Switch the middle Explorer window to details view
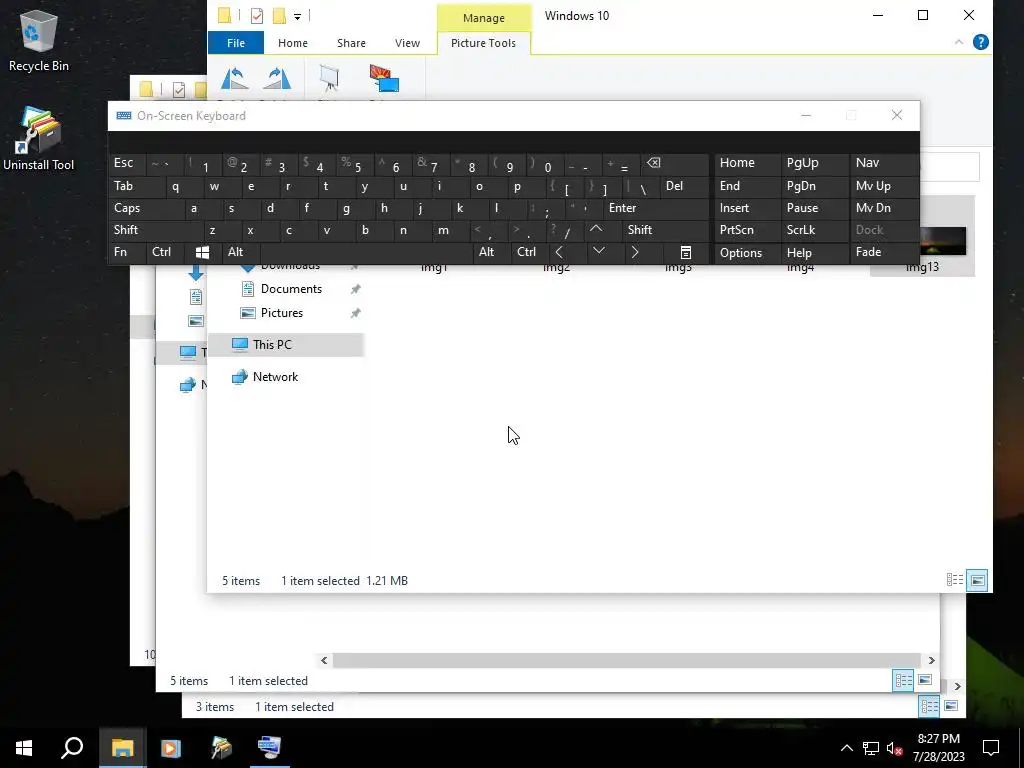 [x=903, y=680]
